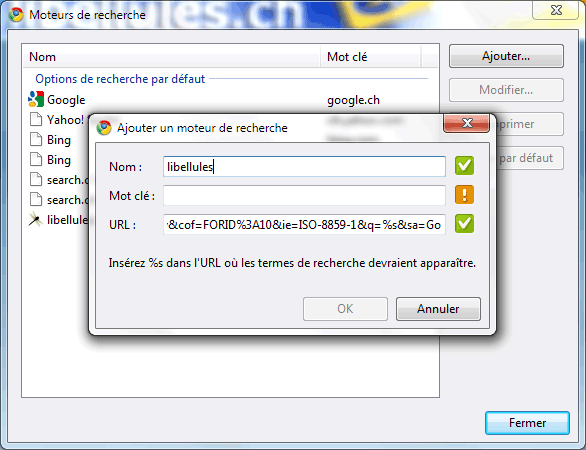The image size is (586, 450).
Task: Click the Ajouter... button
Action: [x=506, y=56]
